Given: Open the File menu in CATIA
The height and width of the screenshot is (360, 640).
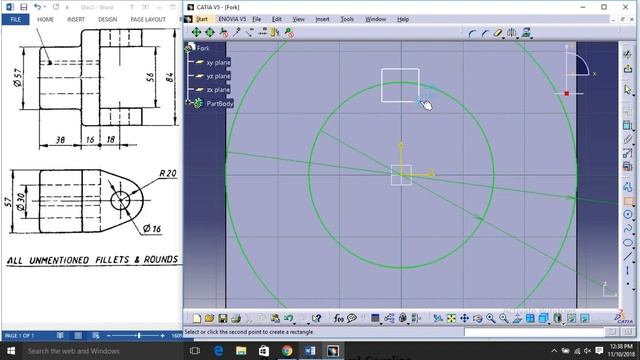Looking at the screenshot, I should [256, 19].
